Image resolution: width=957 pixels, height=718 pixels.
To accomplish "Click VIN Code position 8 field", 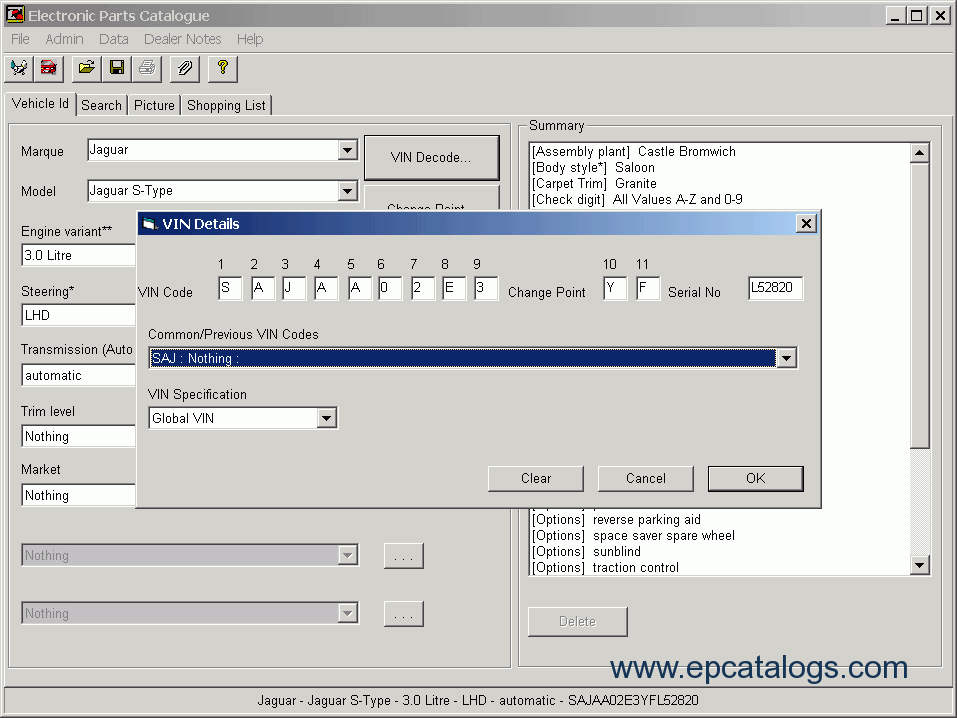I will point(454,288).
